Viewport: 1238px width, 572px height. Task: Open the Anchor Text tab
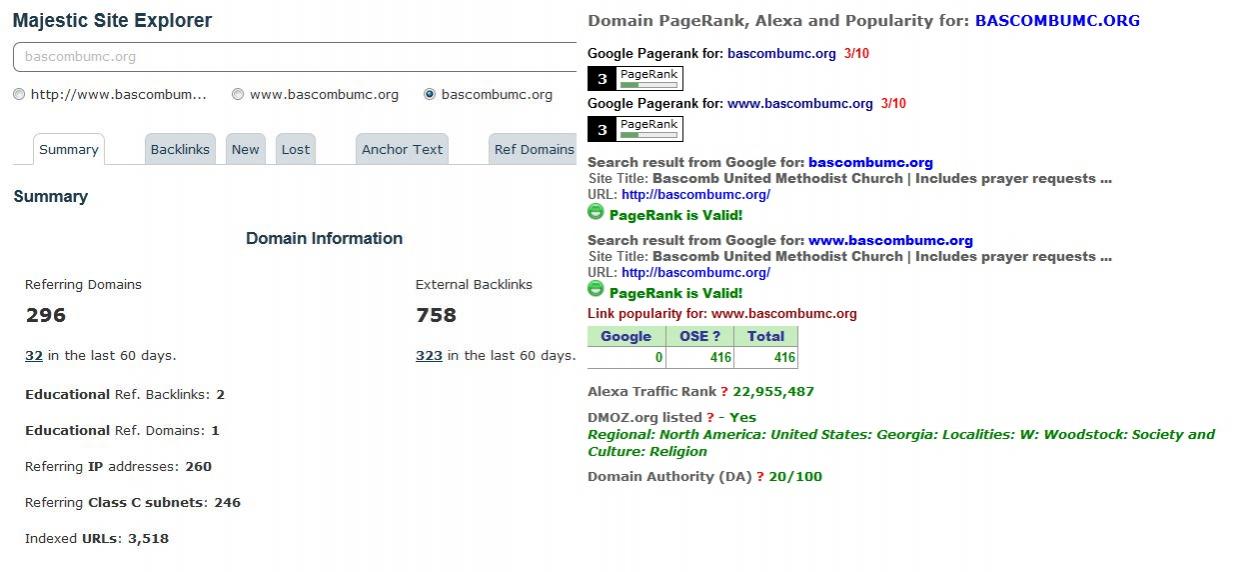tap(402, 149)
